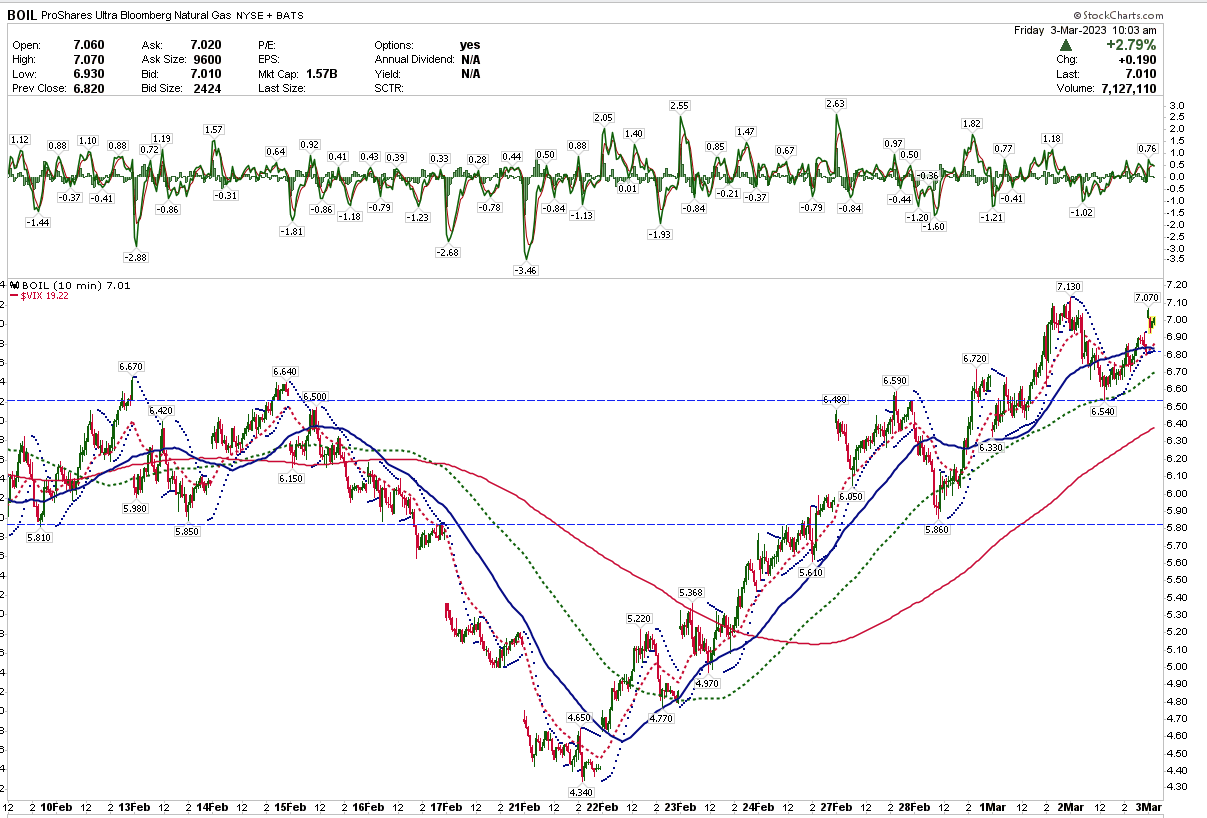Click the "Friday 3-Mar-2023 10:03 am" timestamp
The image size is (1207, 818).
(x=1085, y=30)
